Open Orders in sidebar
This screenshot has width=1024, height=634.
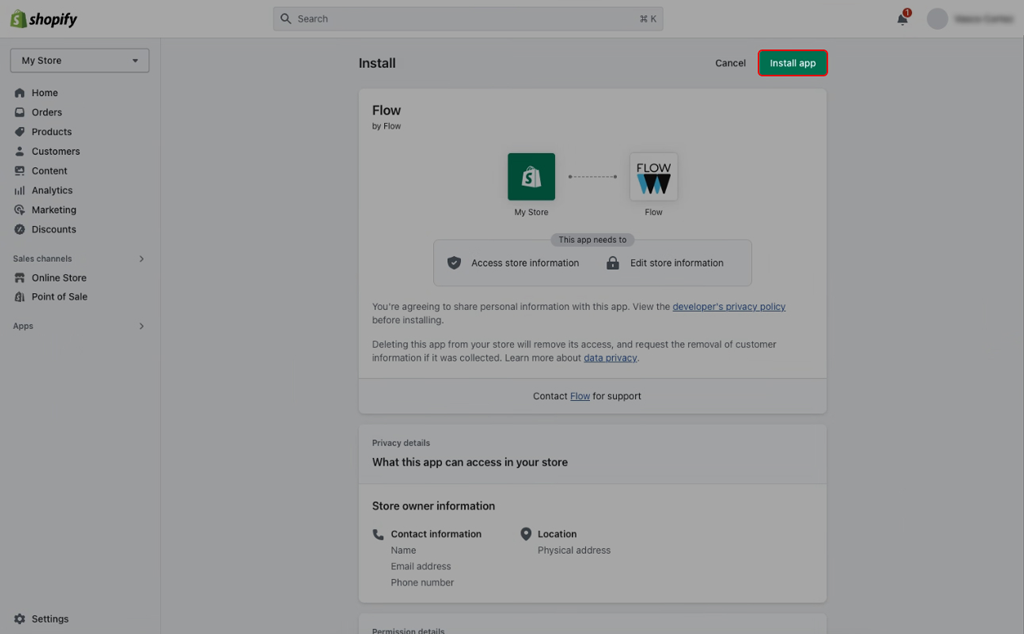[x=46, y=112]
